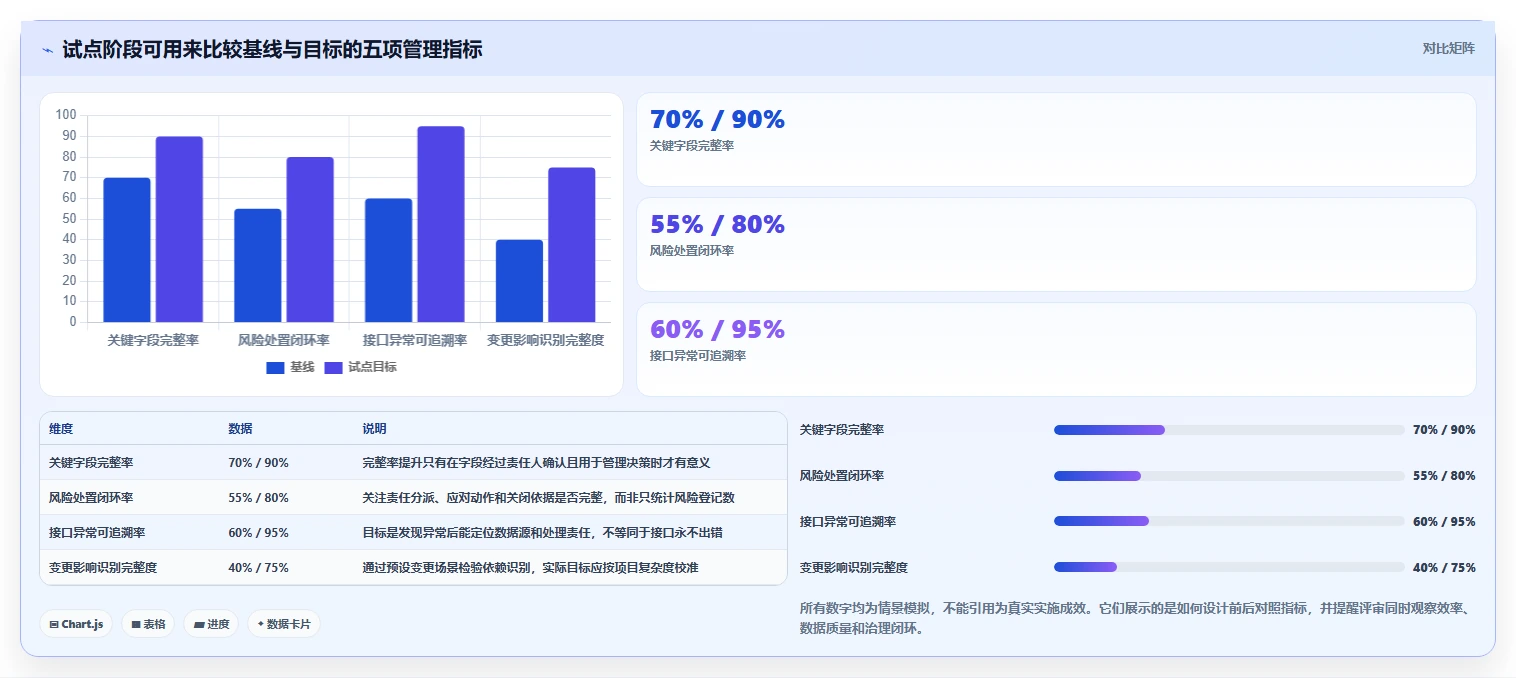
Task: Click the 风险处置闭环率 caption in the stat card
Action: coord(692,251)
